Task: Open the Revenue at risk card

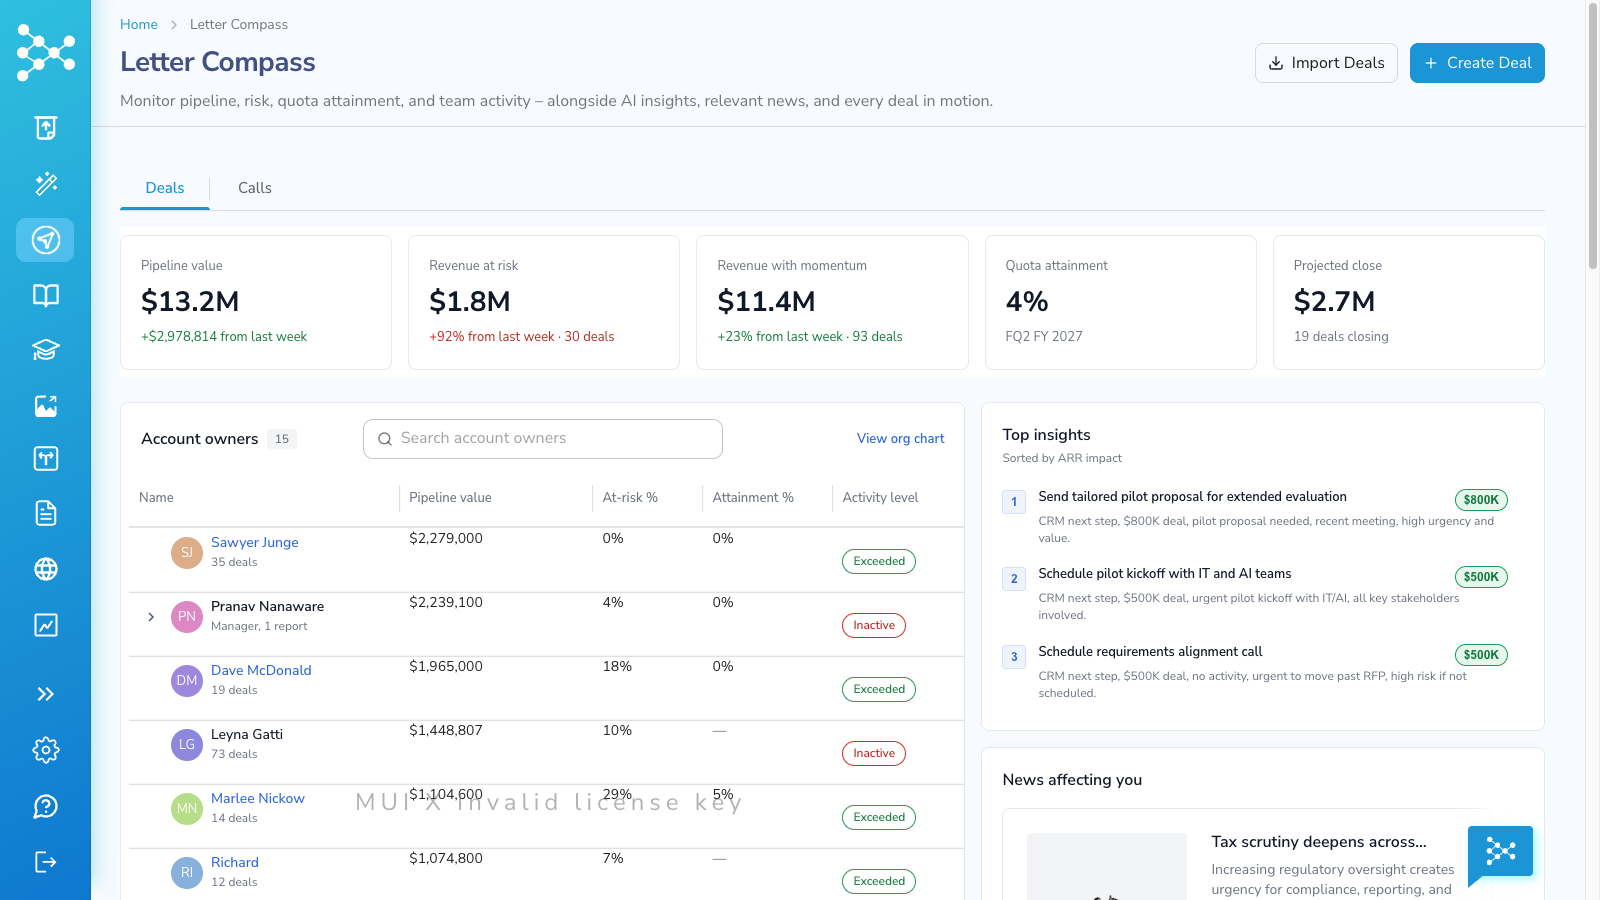Action: (x=544, y=302)
